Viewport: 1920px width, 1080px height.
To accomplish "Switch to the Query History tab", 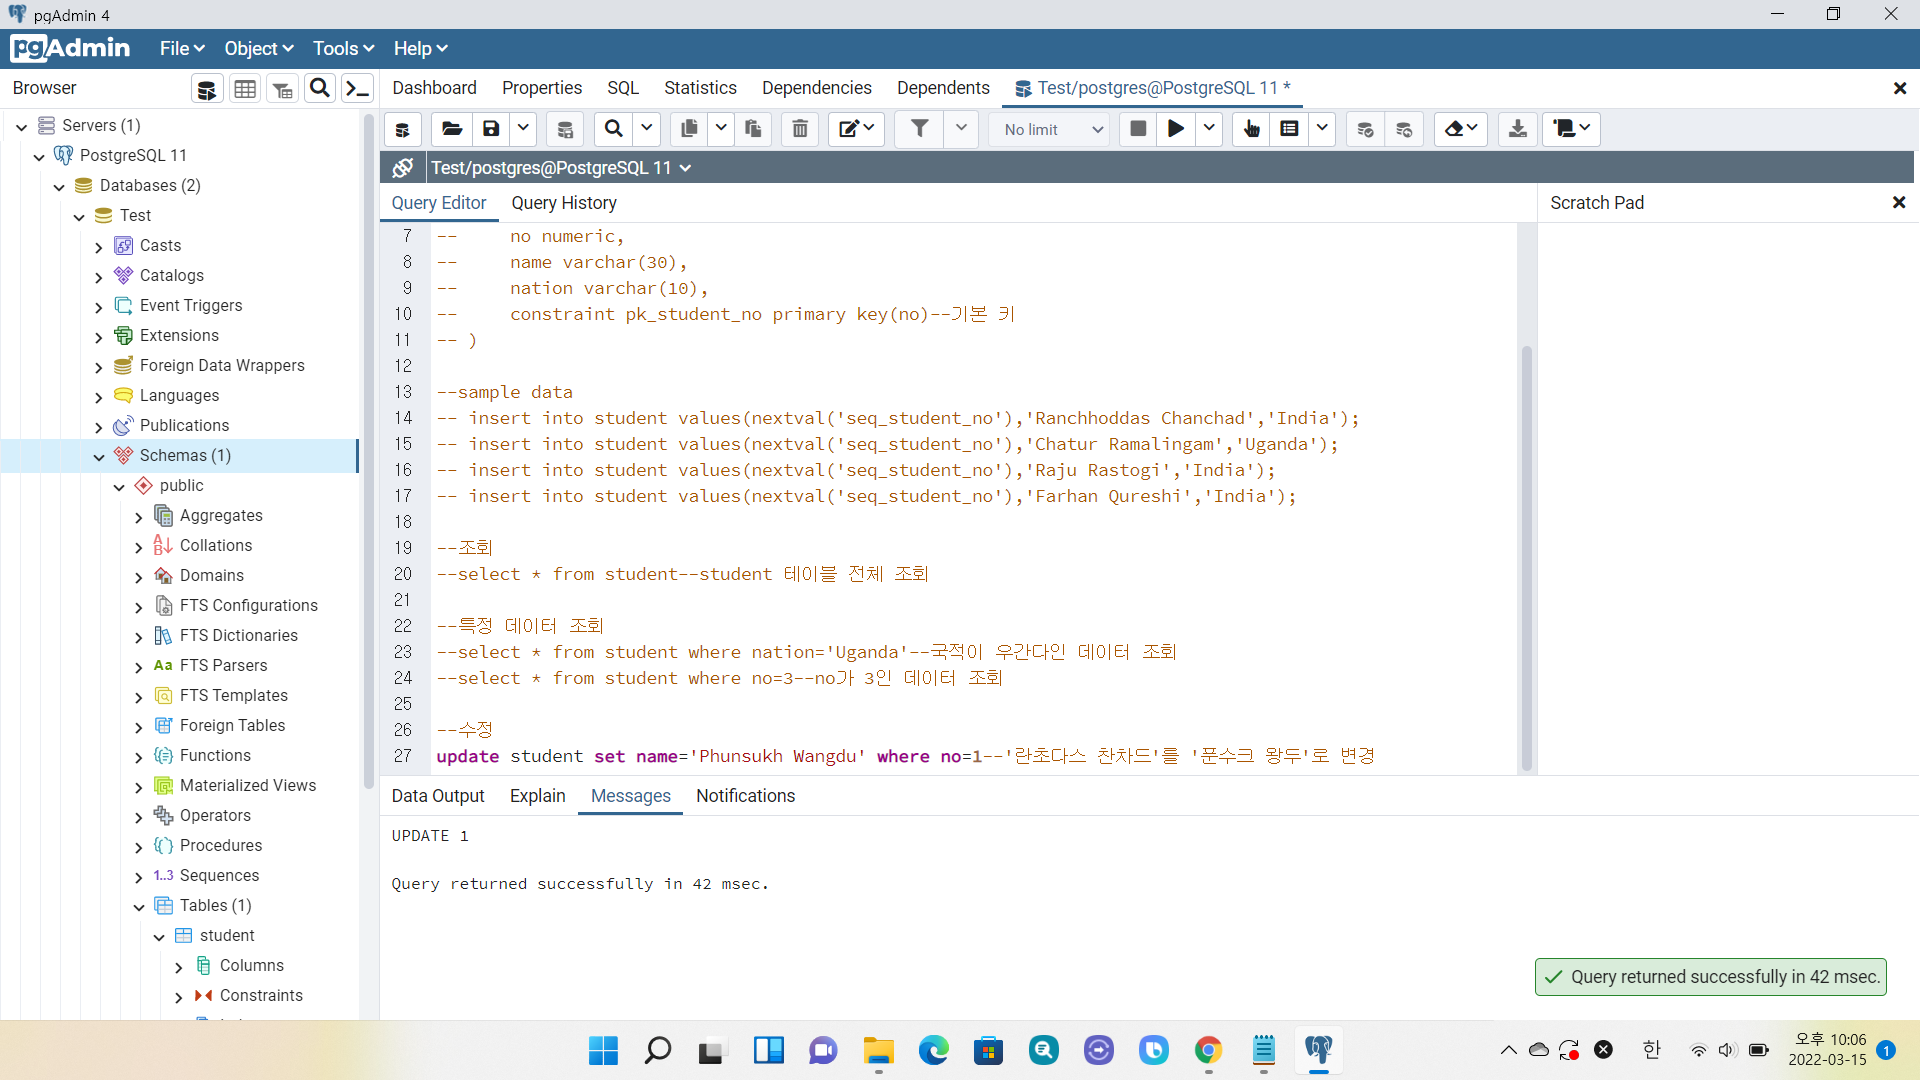I will click(x=564, y=203).
